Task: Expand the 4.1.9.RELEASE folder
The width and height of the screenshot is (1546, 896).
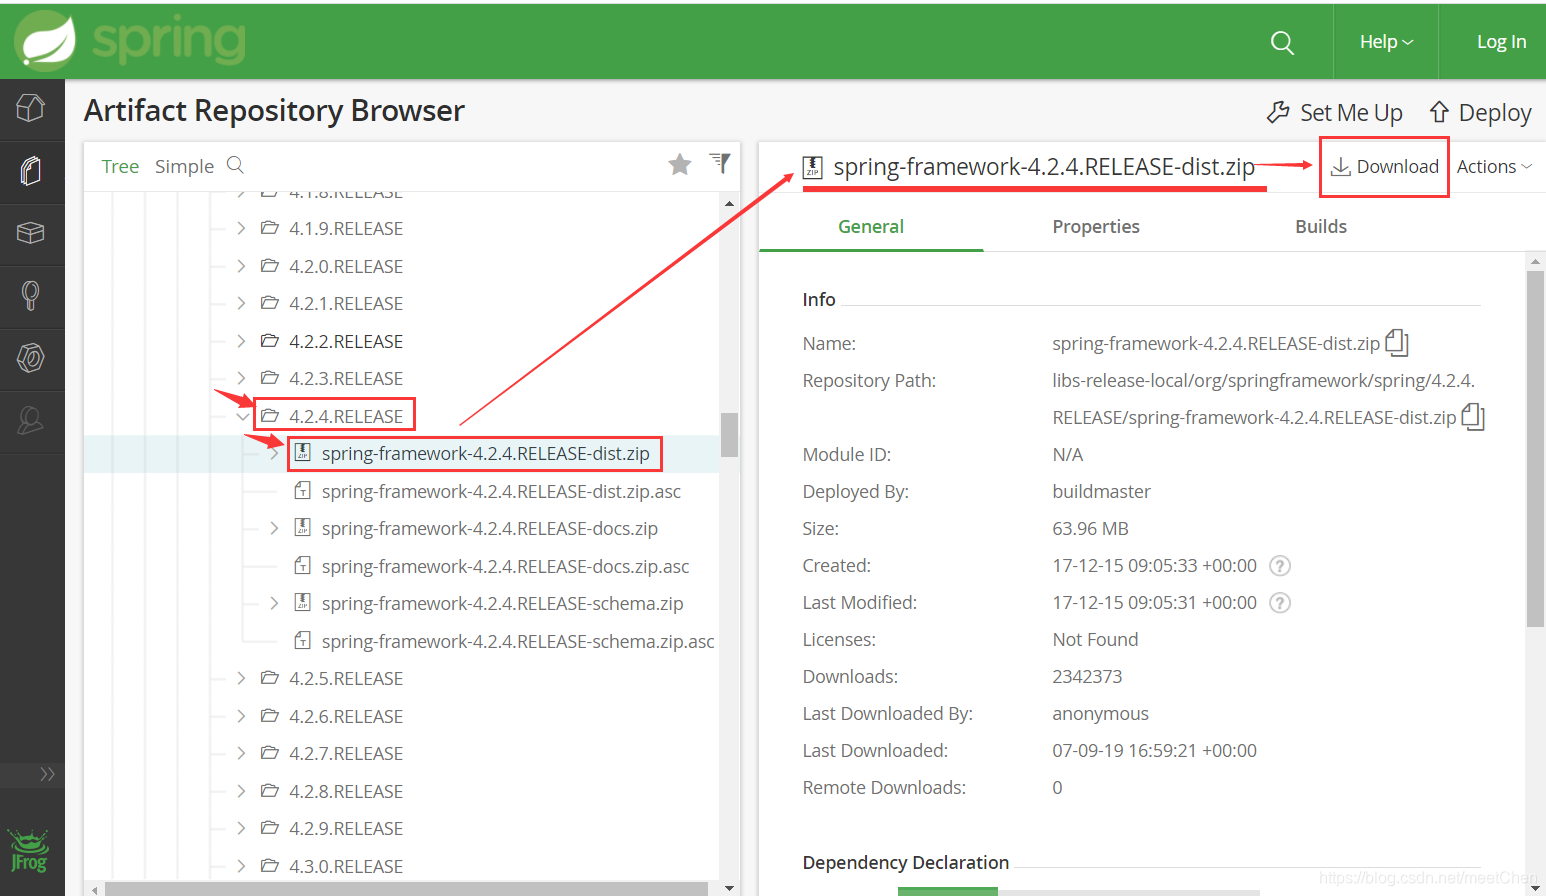Action: [241, 228]
